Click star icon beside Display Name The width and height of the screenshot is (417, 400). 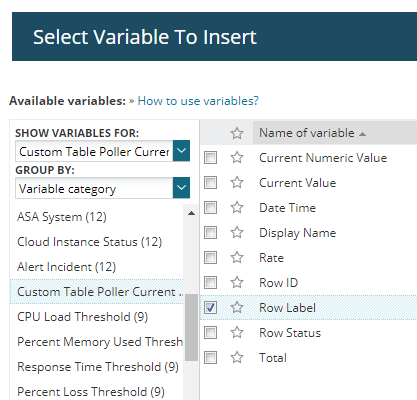[237, 232]
